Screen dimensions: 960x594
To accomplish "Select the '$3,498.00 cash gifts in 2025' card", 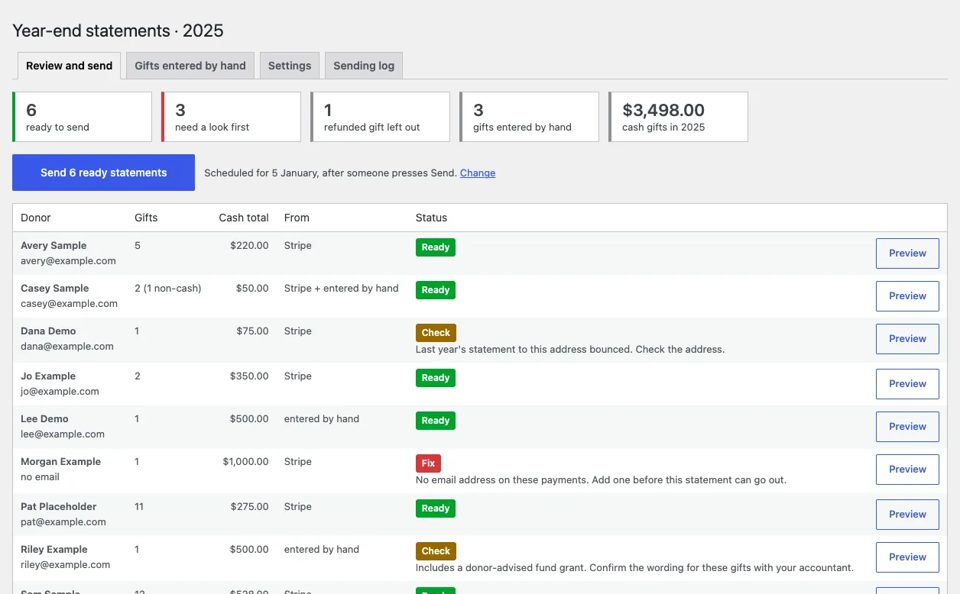I will [678, 117].
